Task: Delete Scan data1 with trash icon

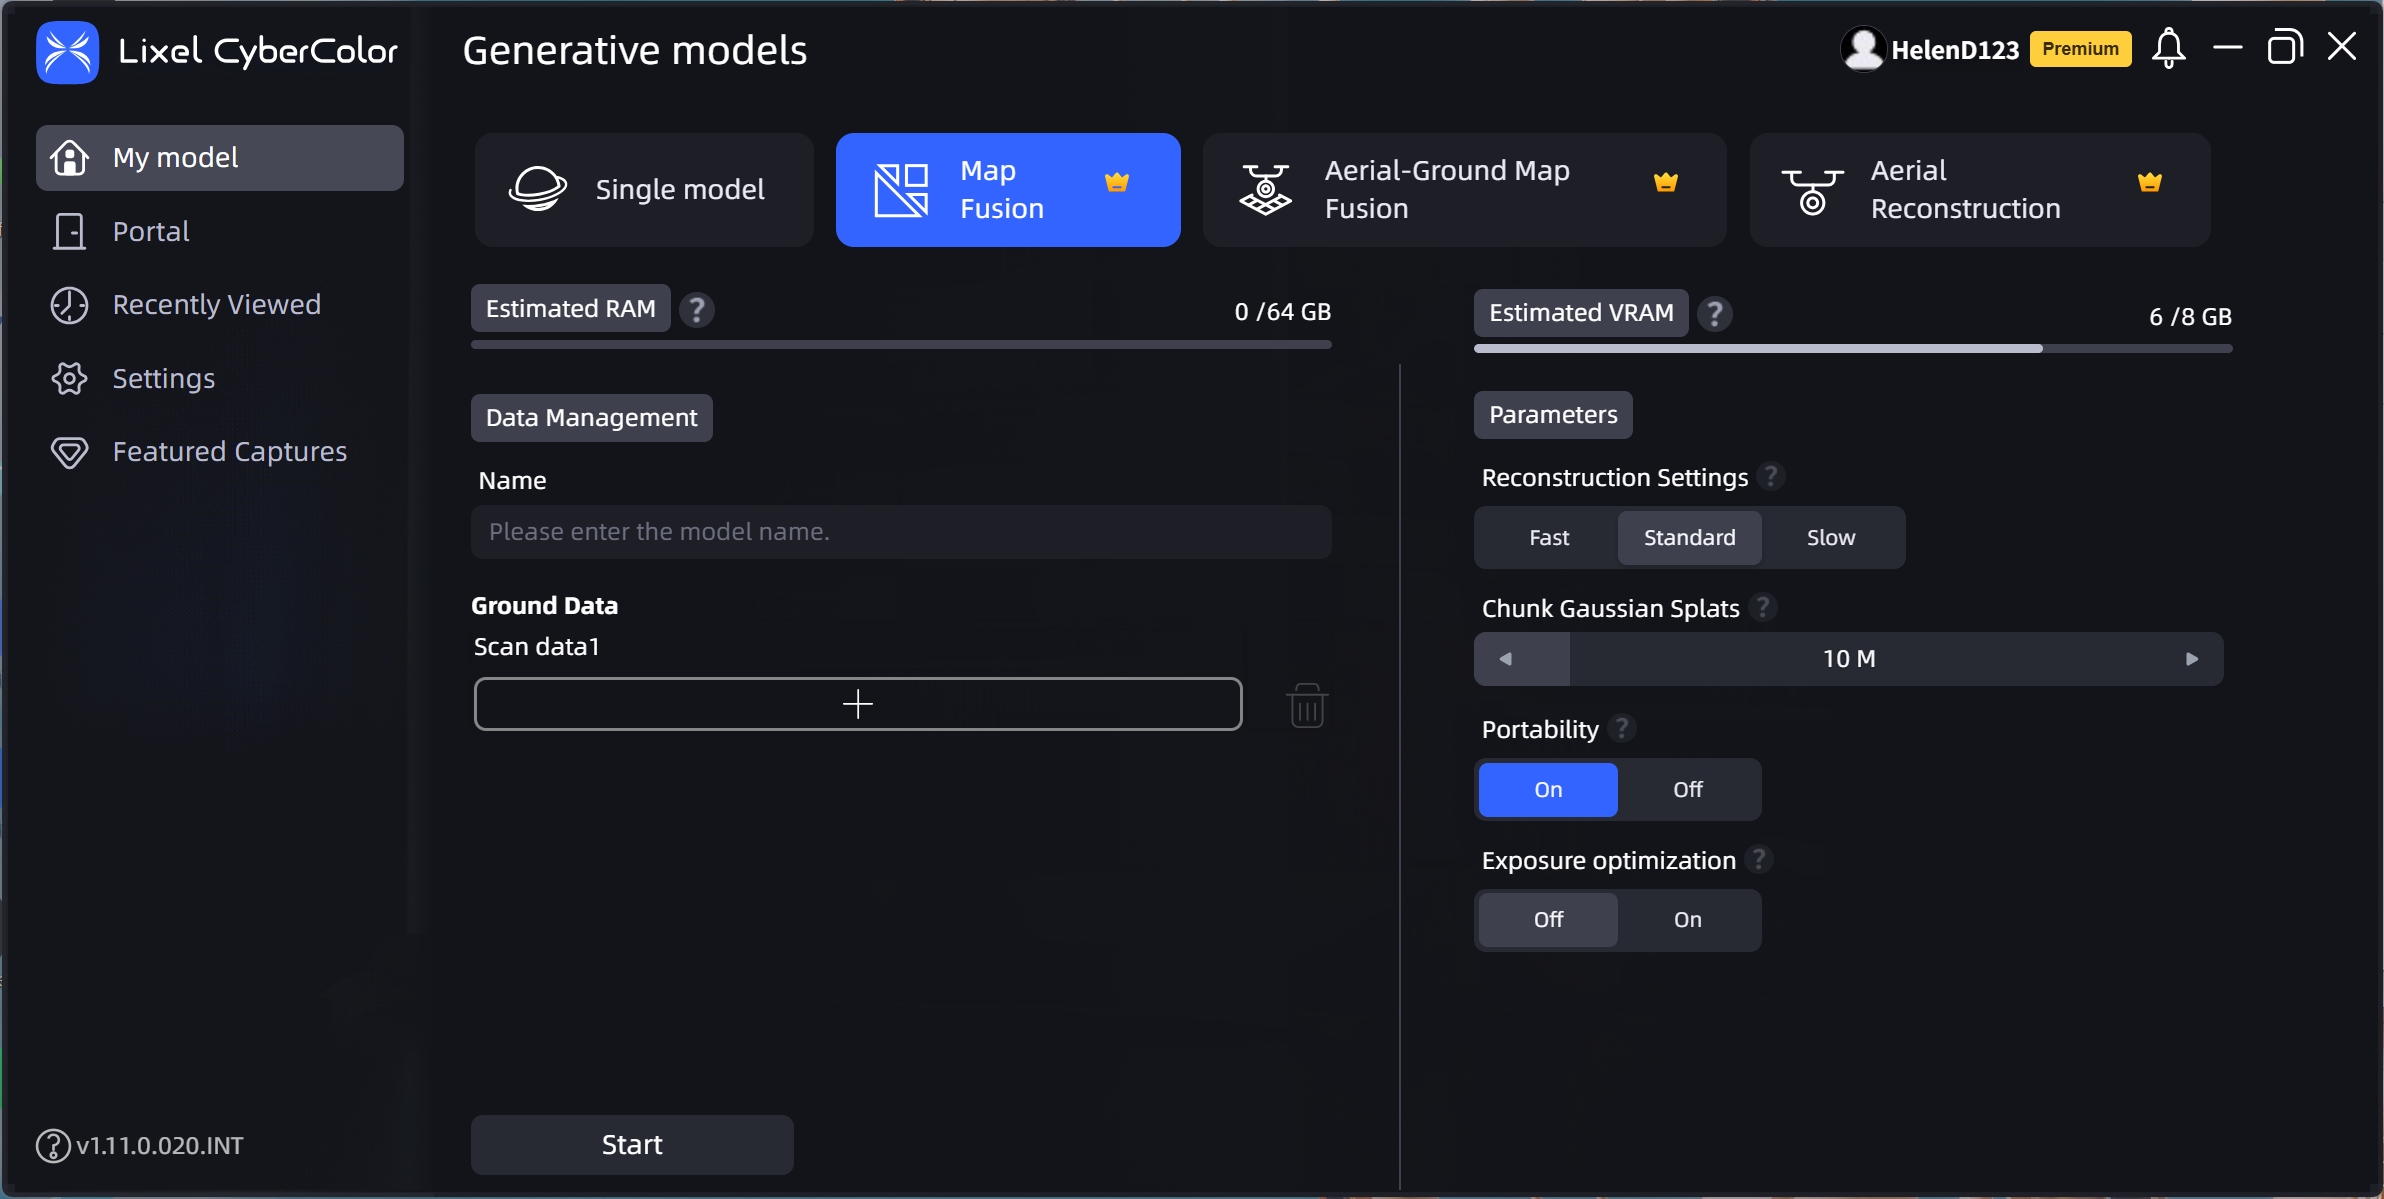Action: 1307,705
